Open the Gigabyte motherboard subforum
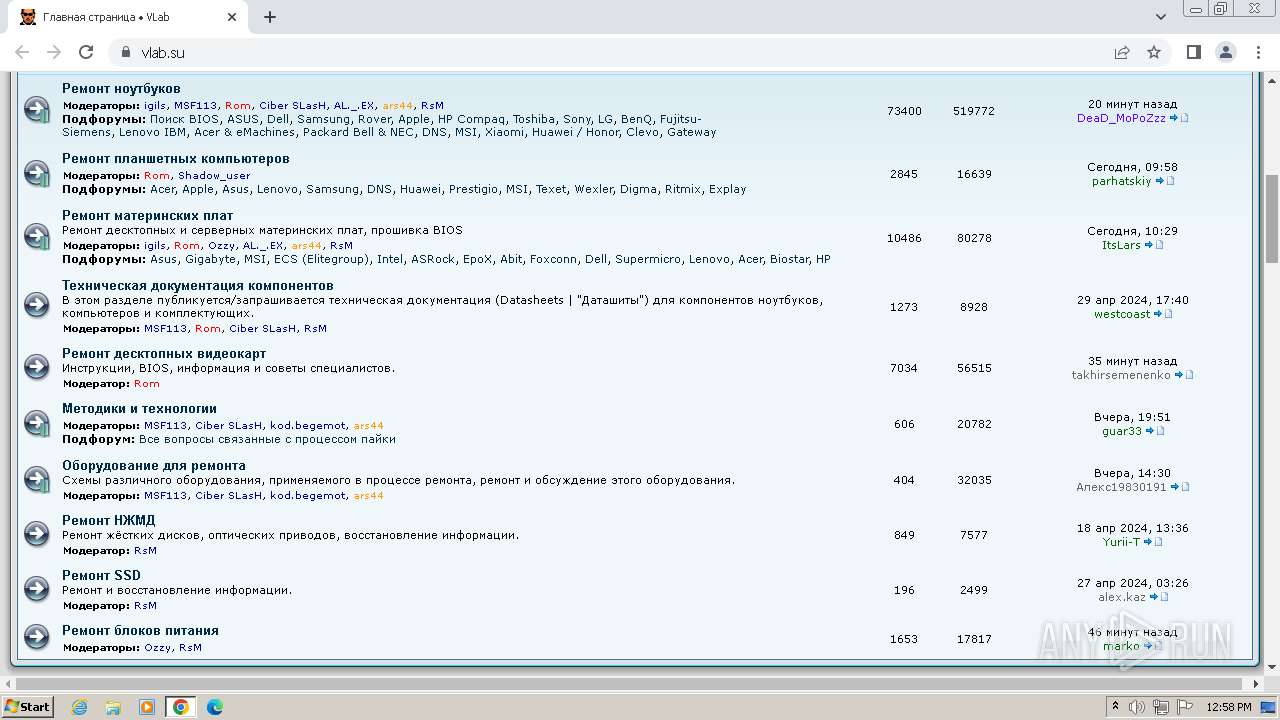The image size is (1280, 720). tap(211, 259)
